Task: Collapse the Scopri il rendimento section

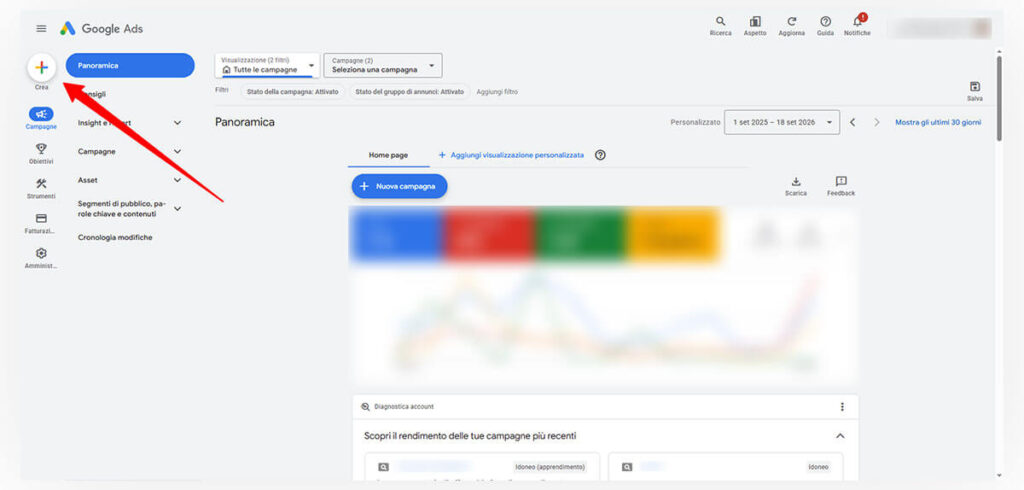Action: (840, 436)
